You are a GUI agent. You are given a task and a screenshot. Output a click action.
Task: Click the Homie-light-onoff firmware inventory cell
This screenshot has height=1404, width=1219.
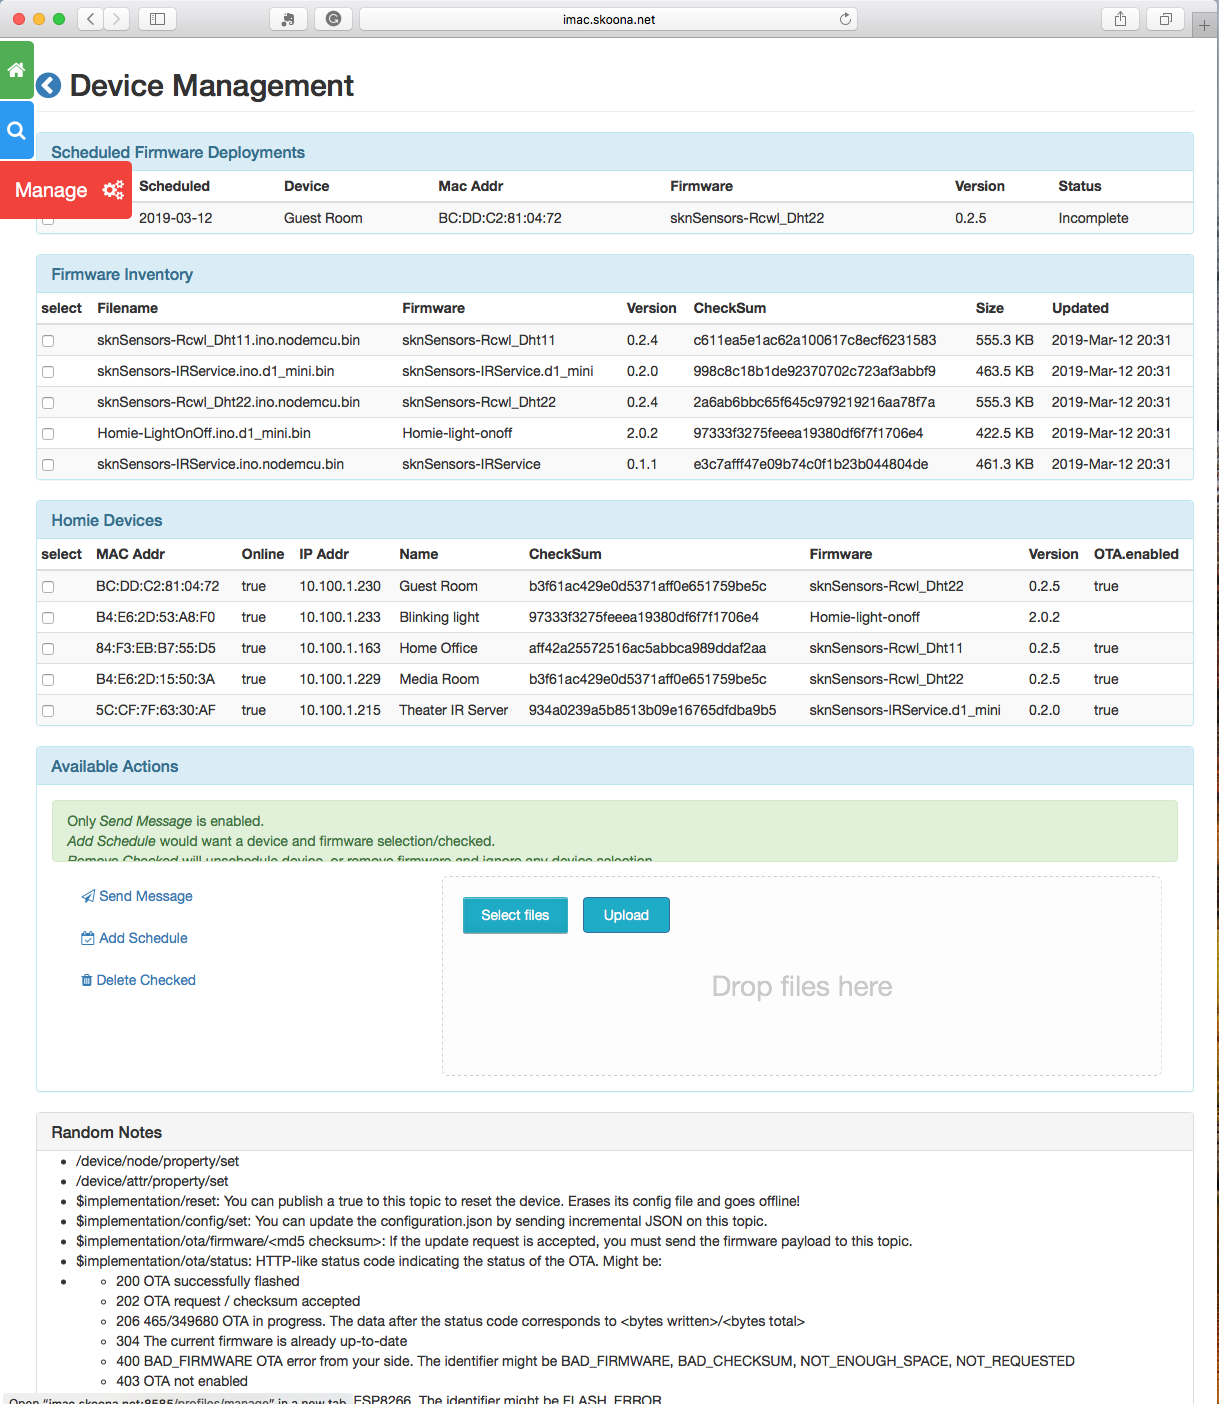tap(457, 433)
